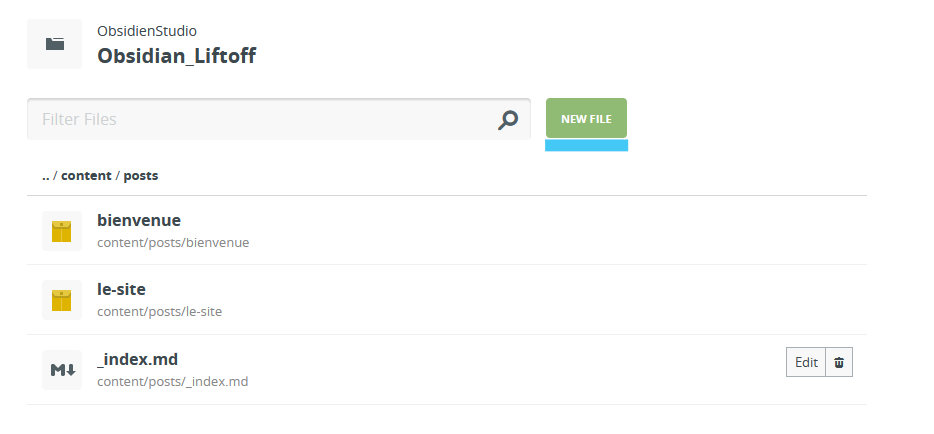Edit the _index.md file
Viewport: 934px width, 434px height.
point(806,362)
